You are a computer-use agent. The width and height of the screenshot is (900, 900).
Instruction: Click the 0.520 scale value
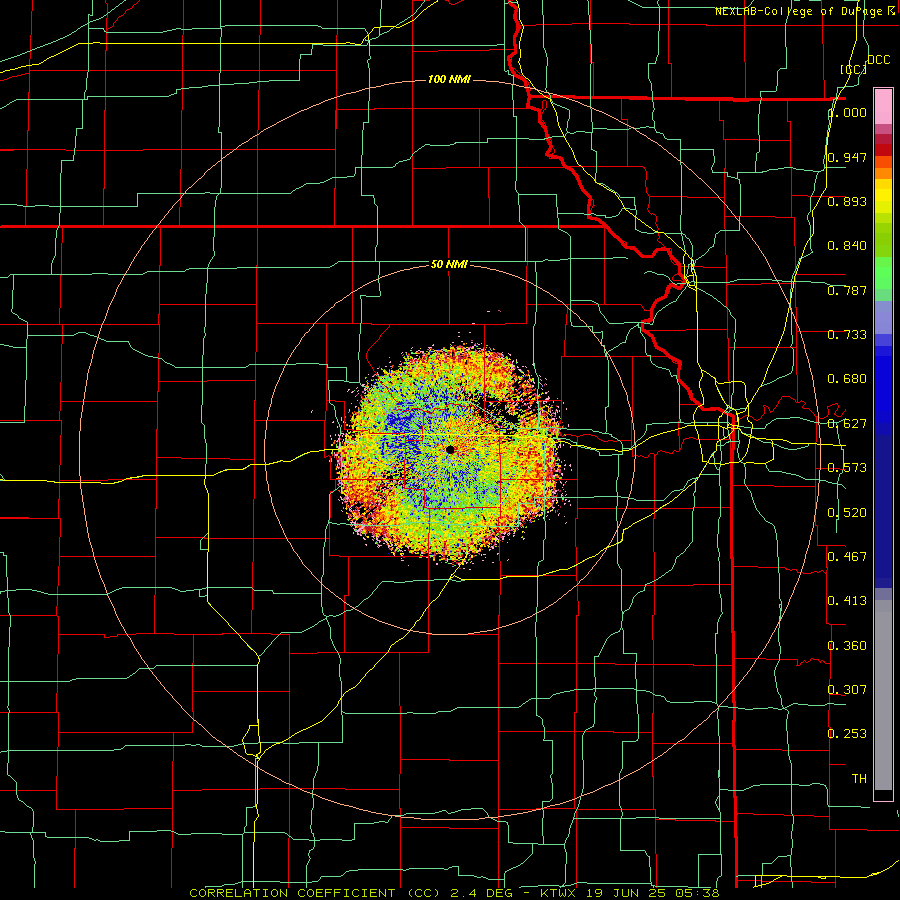(847, 513)
